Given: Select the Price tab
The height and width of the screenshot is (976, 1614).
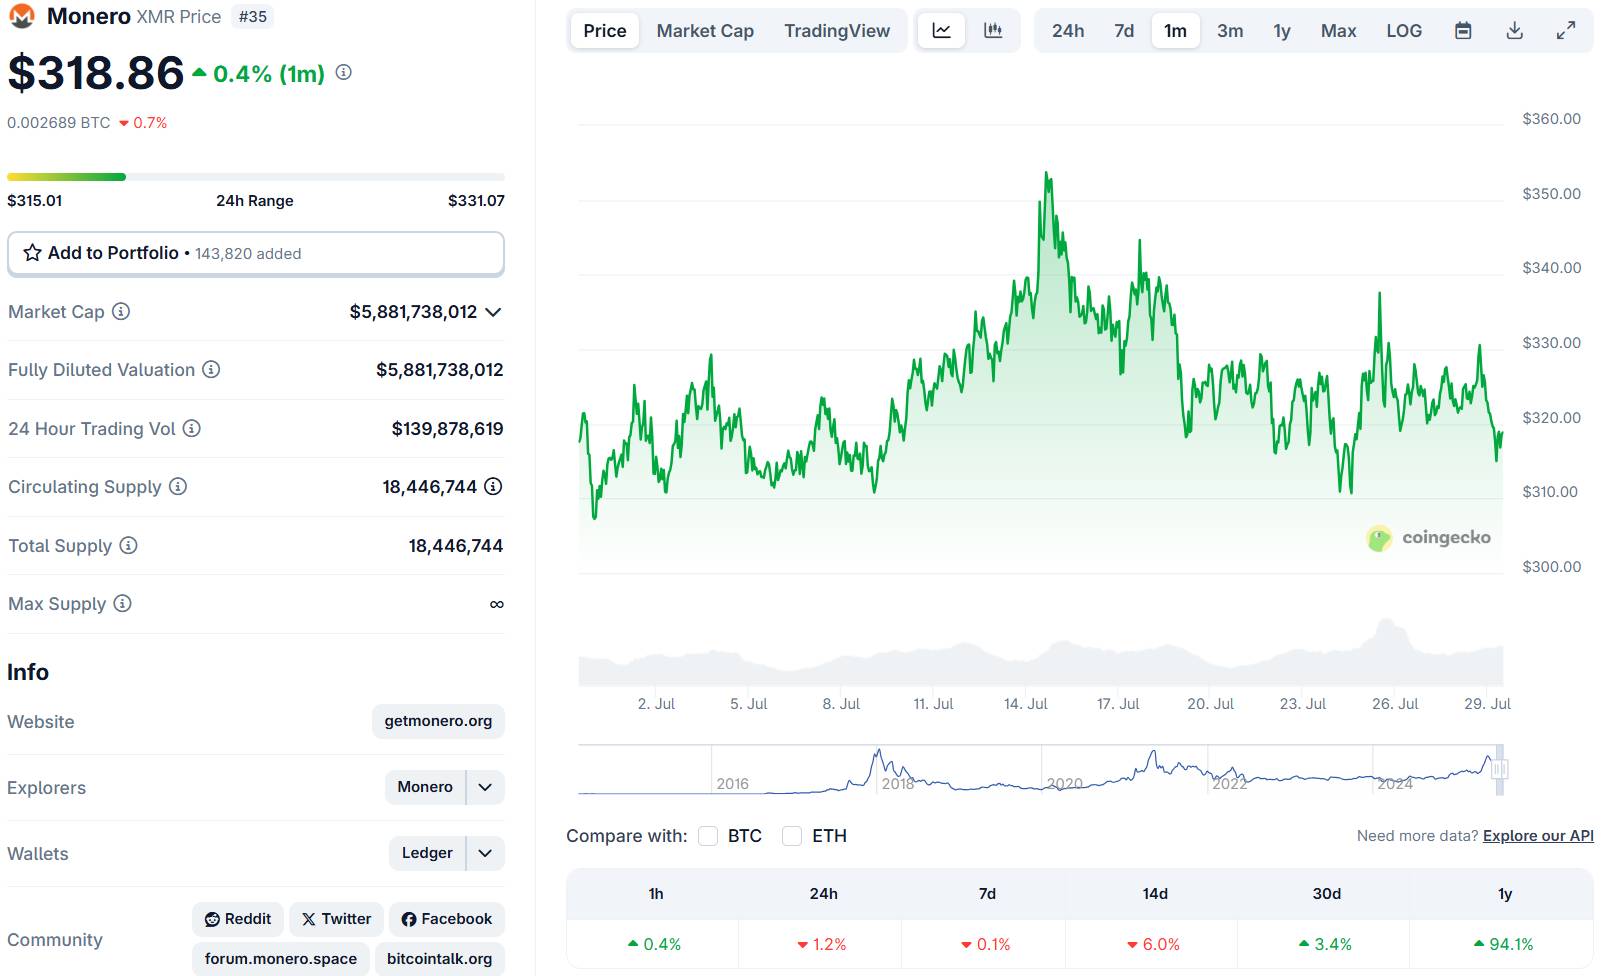Looking at the screenshot, I should (605, 31).
